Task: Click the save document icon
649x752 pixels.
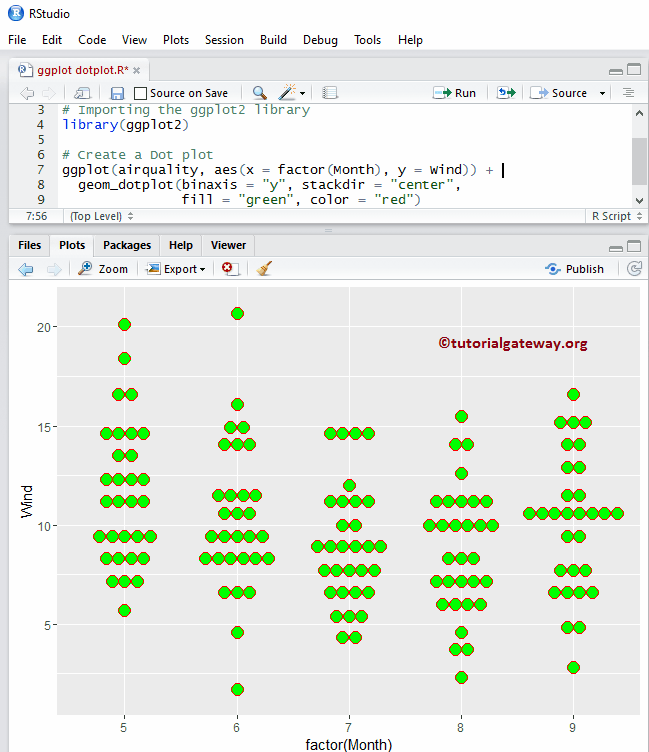Action: (x=117, y=93)
